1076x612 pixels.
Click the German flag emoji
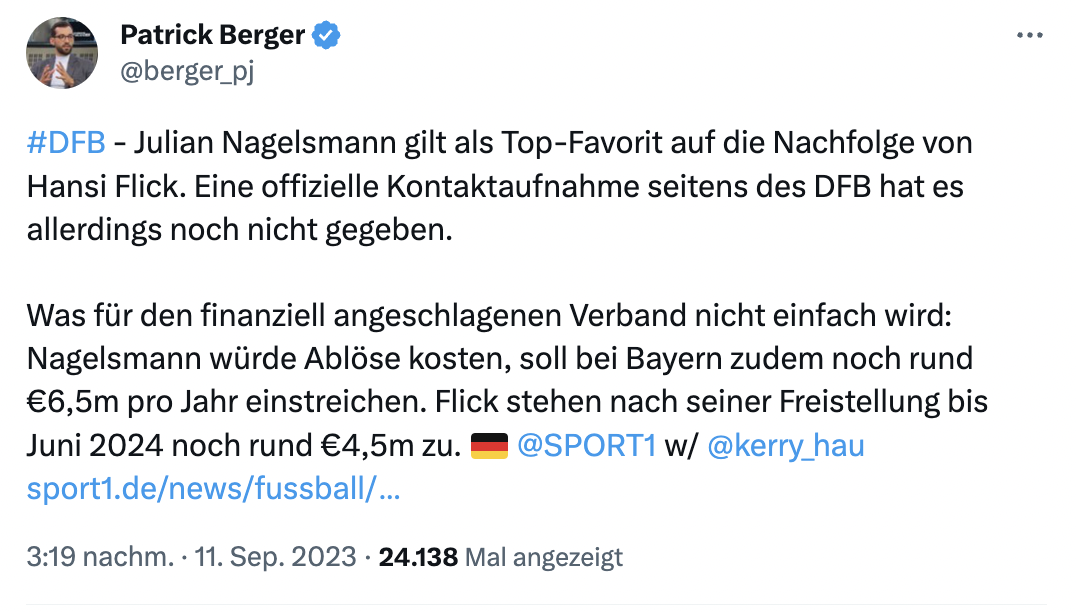489,447
